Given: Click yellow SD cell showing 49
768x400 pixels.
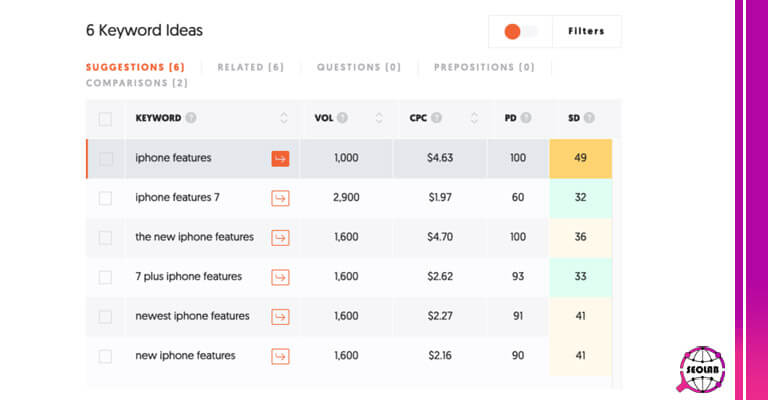Looking at the screenshot, I should pos(580,159).
